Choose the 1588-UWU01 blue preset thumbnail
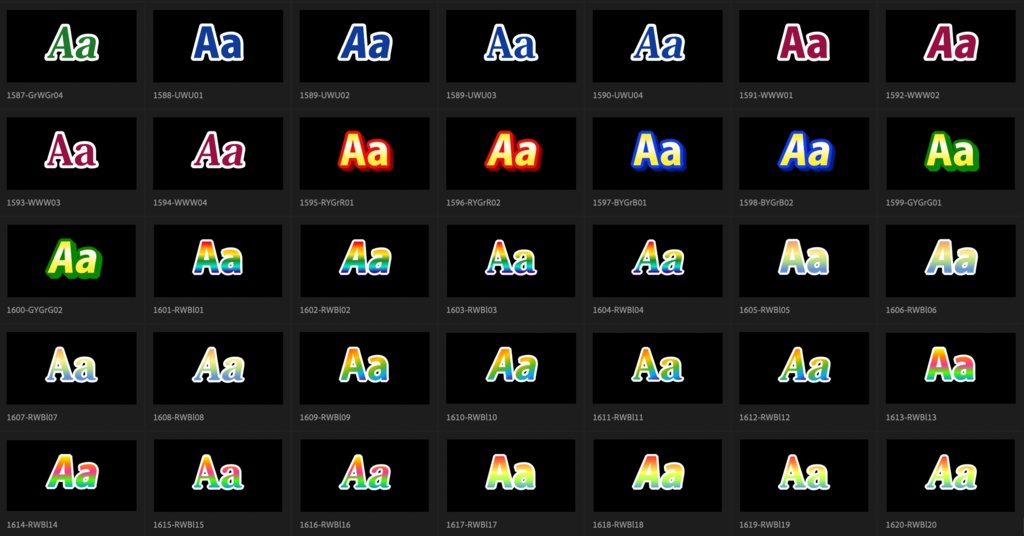 click(x=218, y=46)
